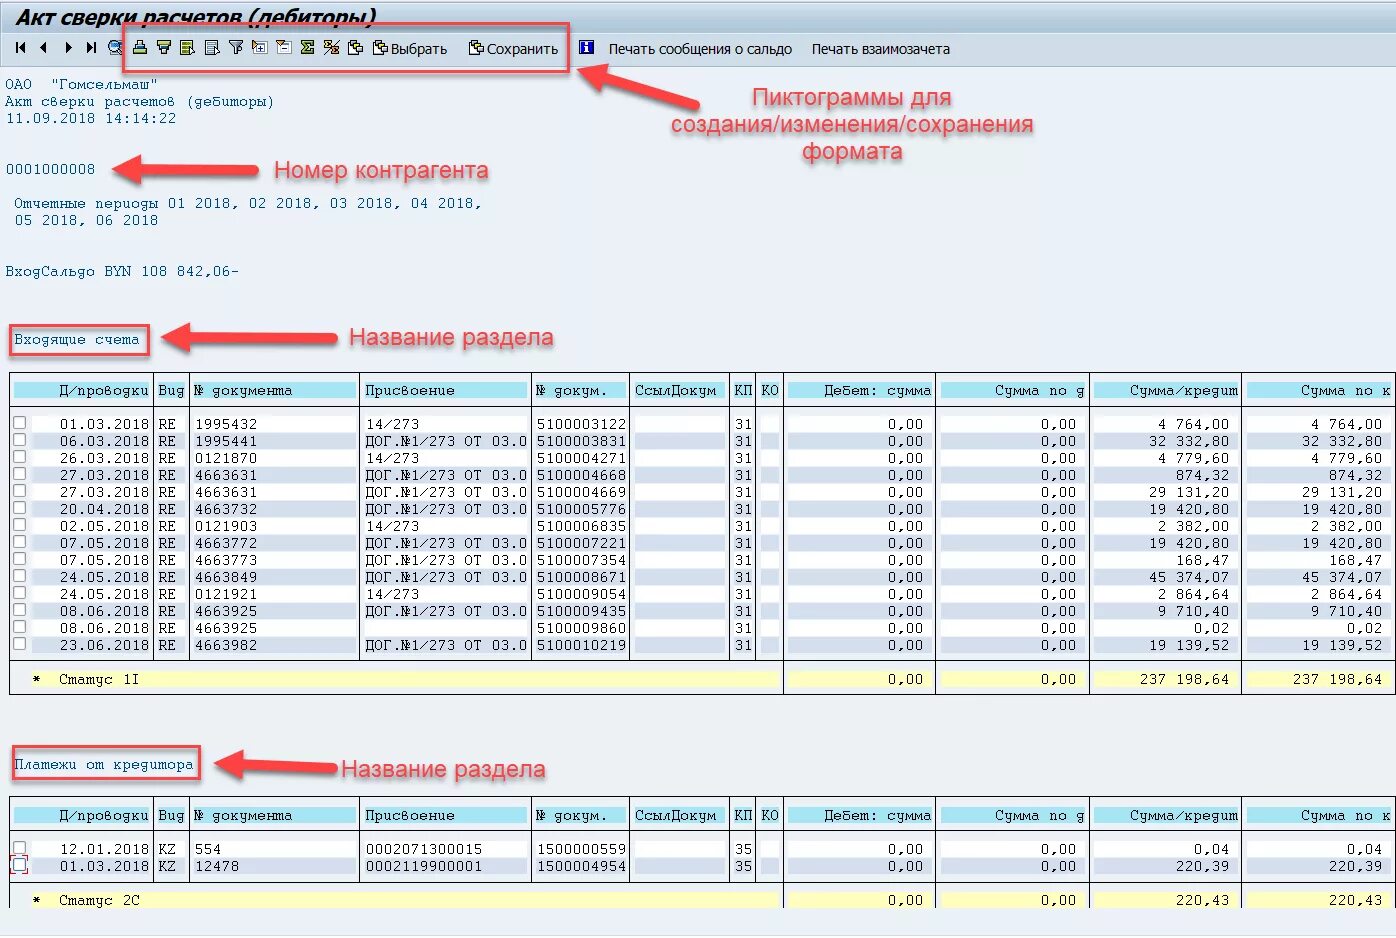The height and width of the screenshot is (938, 1396).
Task: Tick checkbox for row with 5100008671
Action: (x=19, y=576)
